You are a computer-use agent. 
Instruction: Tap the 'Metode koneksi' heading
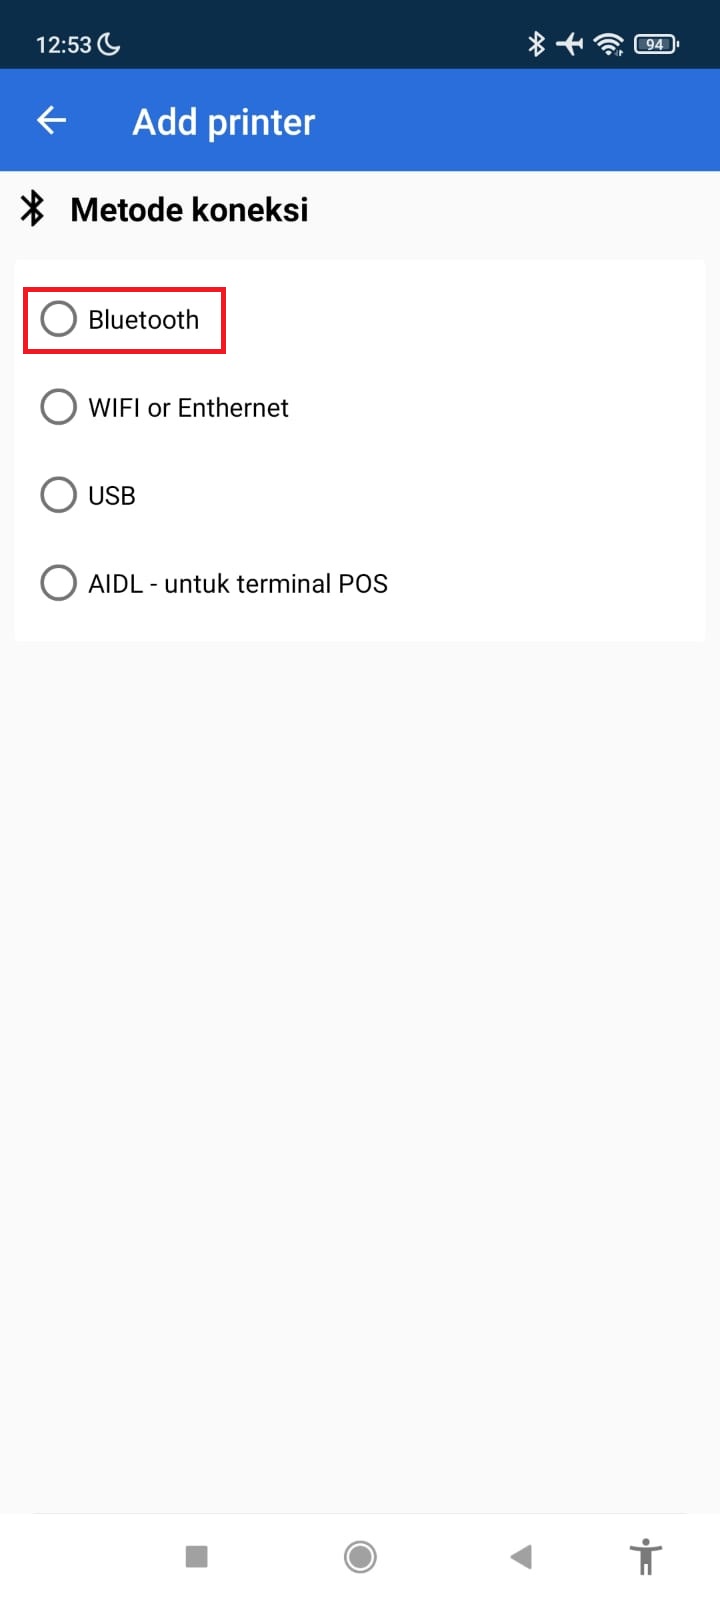coord(189,210)
